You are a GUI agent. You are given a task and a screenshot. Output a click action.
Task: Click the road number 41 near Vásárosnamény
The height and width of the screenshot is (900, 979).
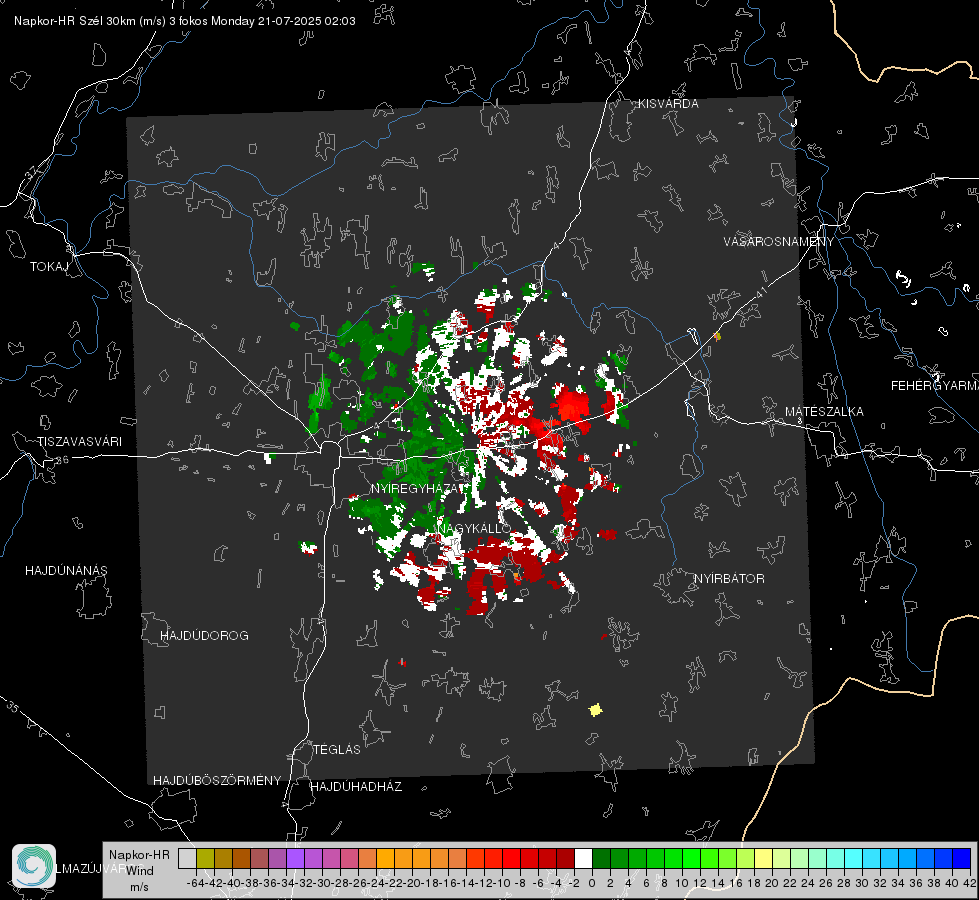tap(760, 292)
